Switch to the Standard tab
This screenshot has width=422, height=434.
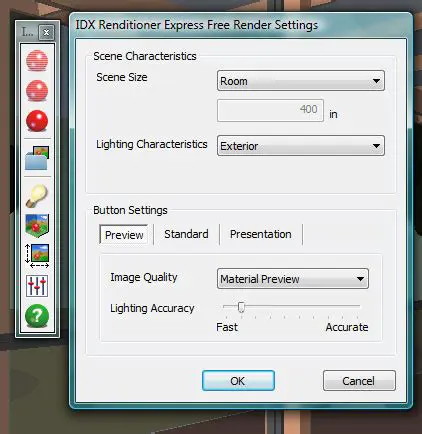click(186, 234)
